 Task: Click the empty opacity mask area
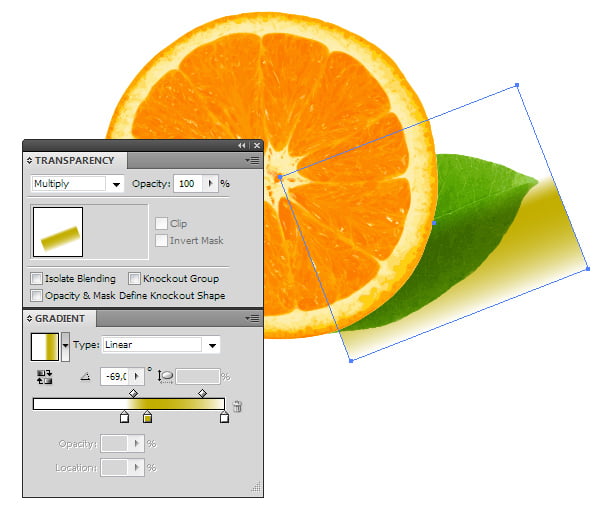point(116,232)
